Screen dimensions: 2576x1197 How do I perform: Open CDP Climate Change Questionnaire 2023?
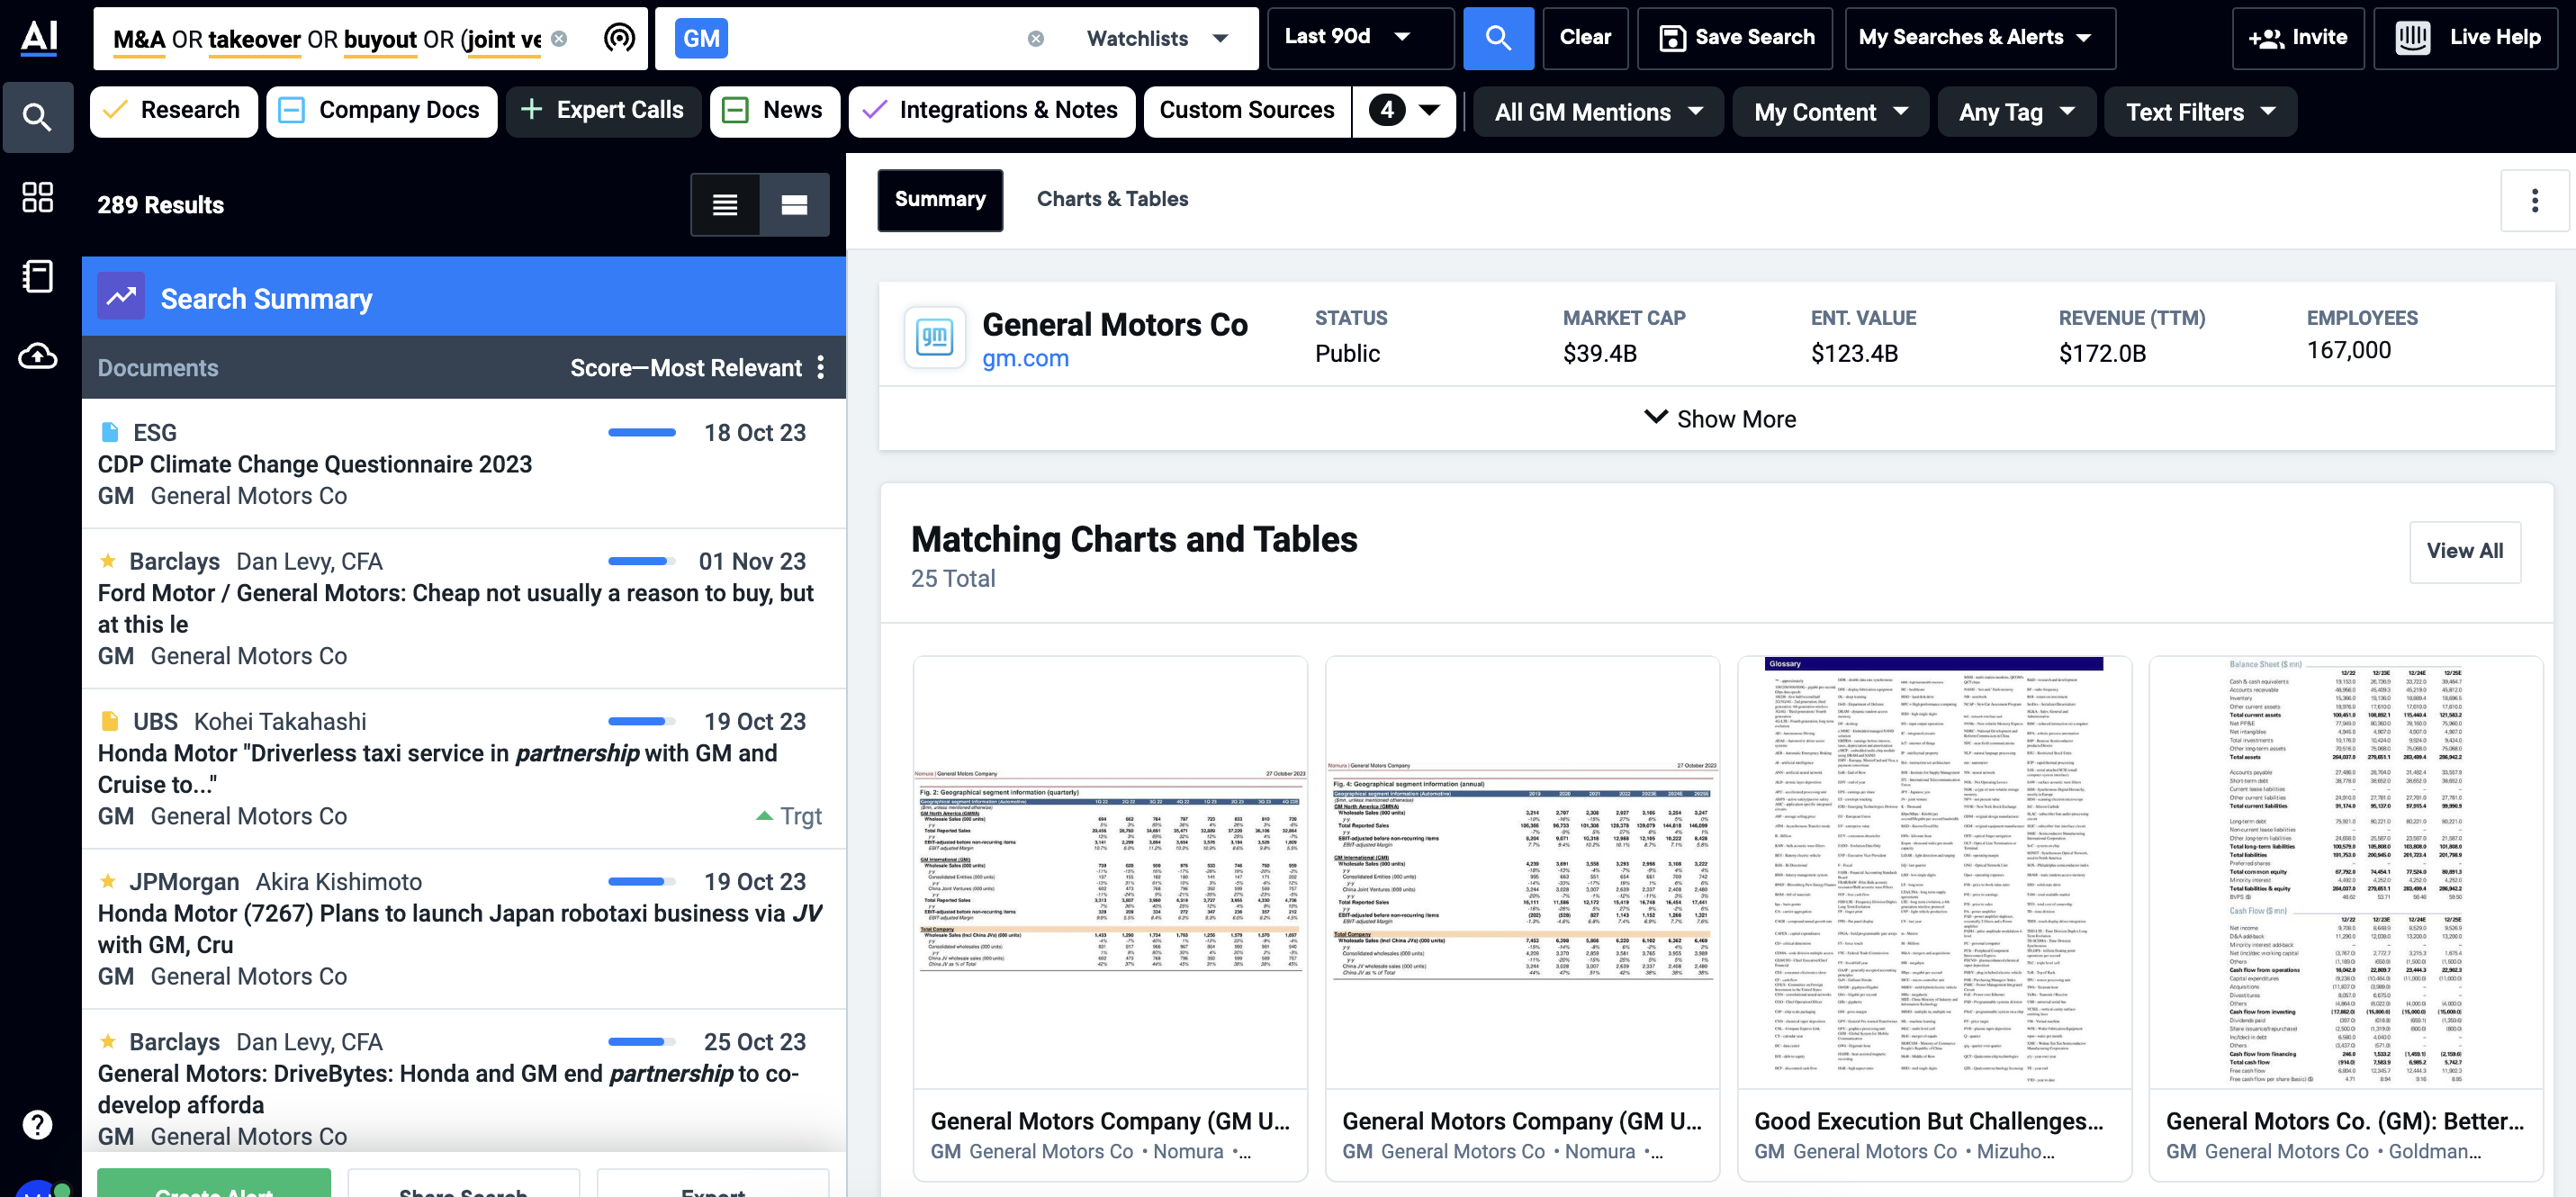point(315,464)
